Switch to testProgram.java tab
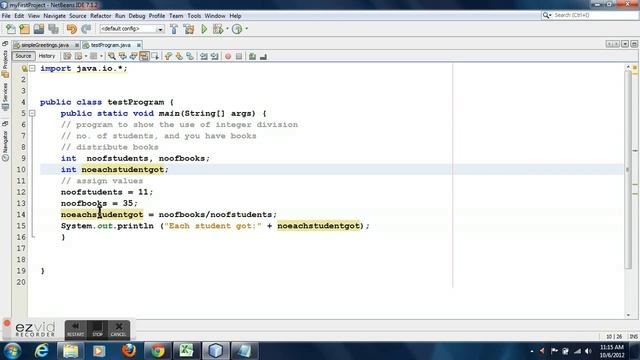The height and width of the screenshot is (360, 640). pyautogui.click(x=110, y=45)
